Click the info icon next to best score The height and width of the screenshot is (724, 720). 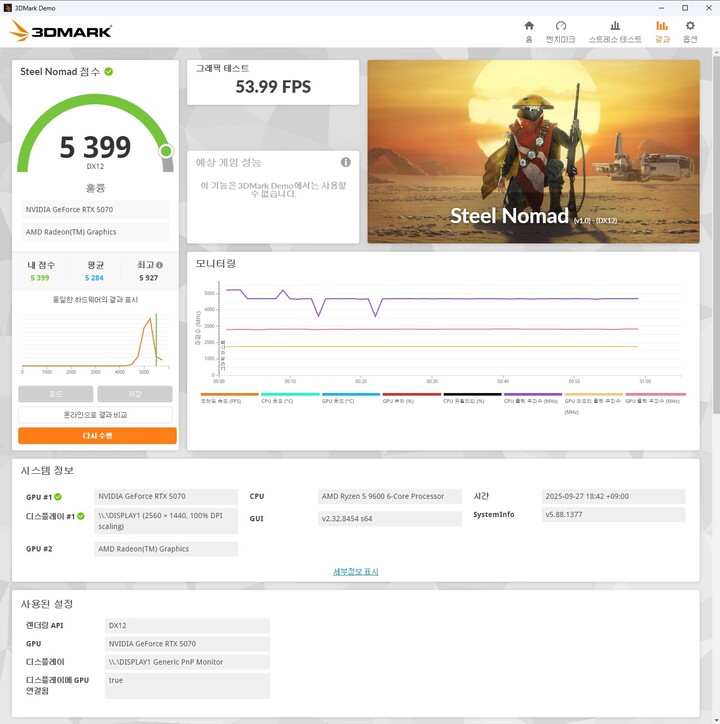pyautogui.click(x=159, y=265)
